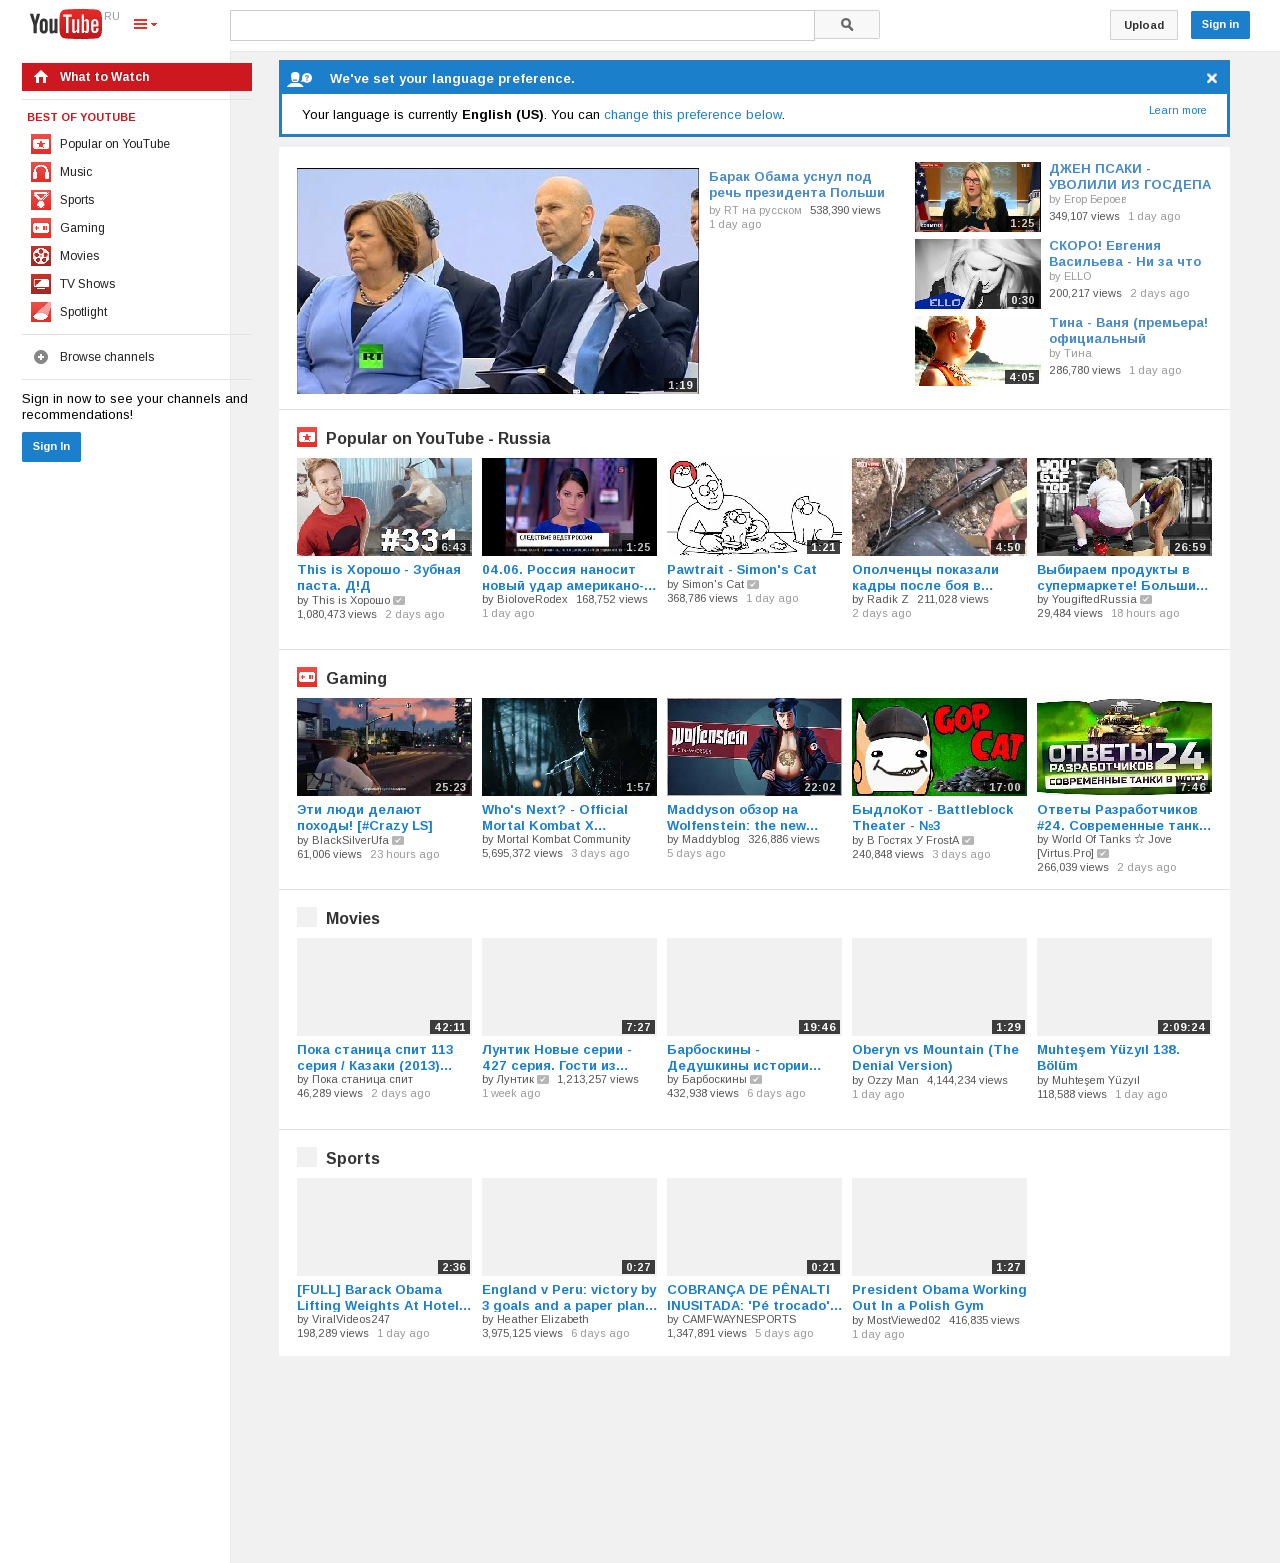Screen dimensions: 1280x1563
Task: Open Барак Обама уснул video title
Action: click(x=797, y=185)
